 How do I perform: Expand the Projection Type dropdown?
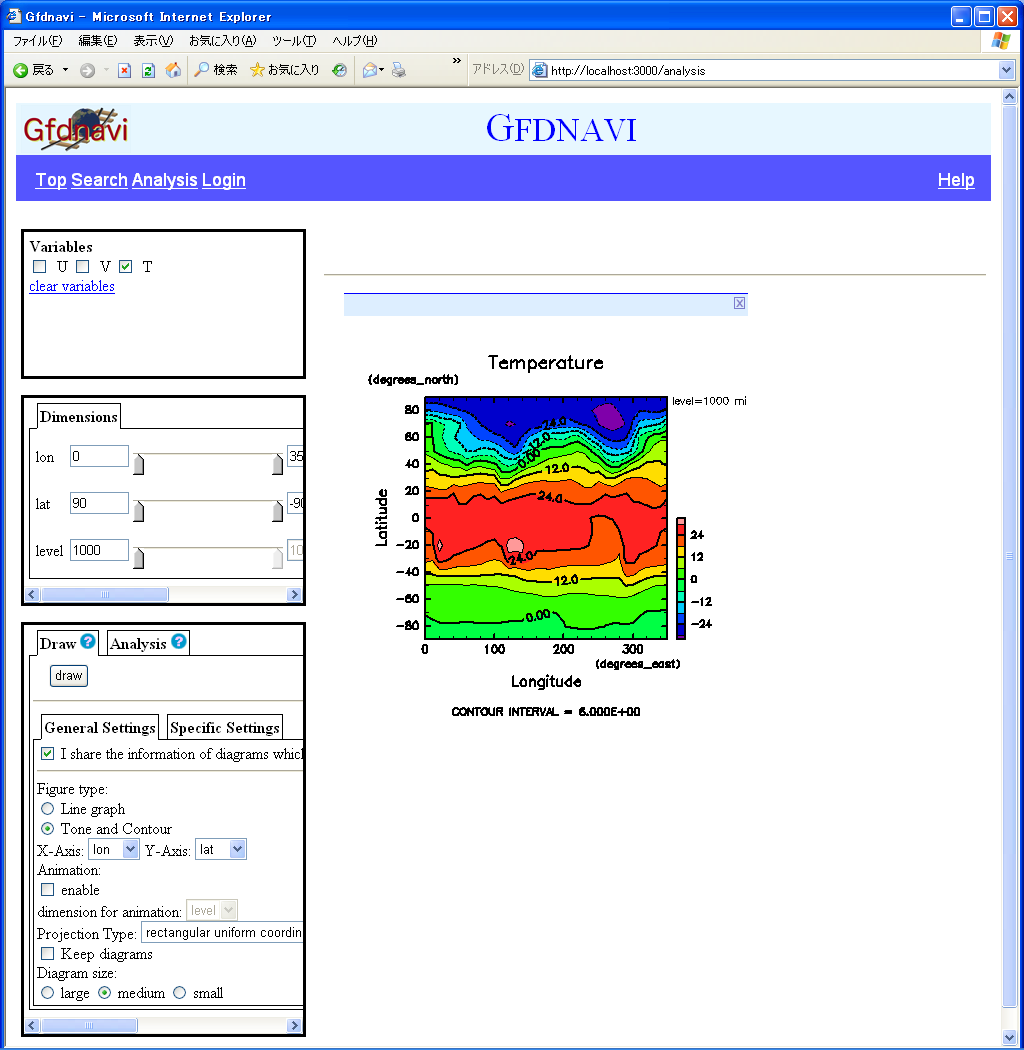222,933
